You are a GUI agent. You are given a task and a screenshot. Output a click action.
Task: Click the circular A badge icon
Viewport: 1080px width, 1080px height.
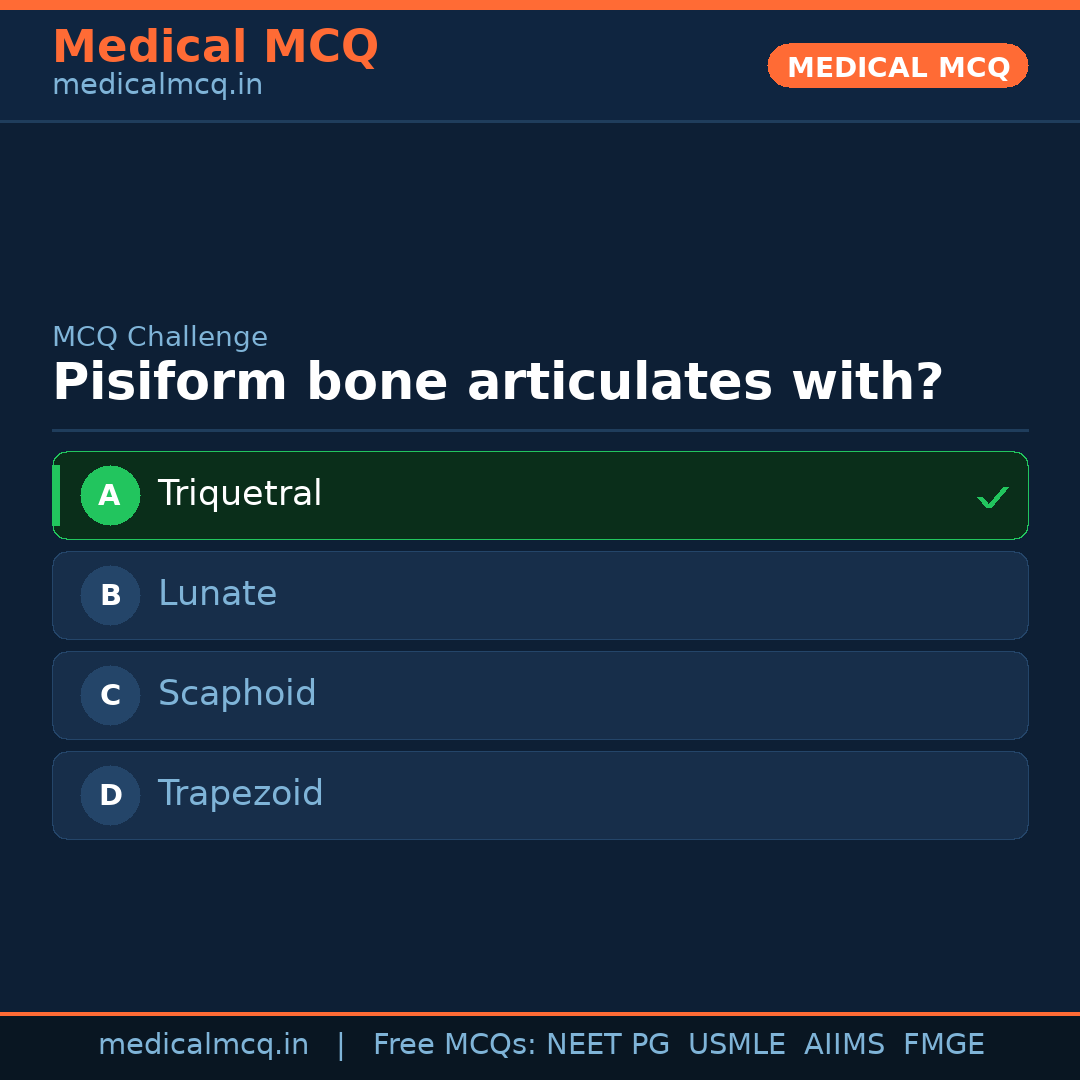(x=110, y=495)
